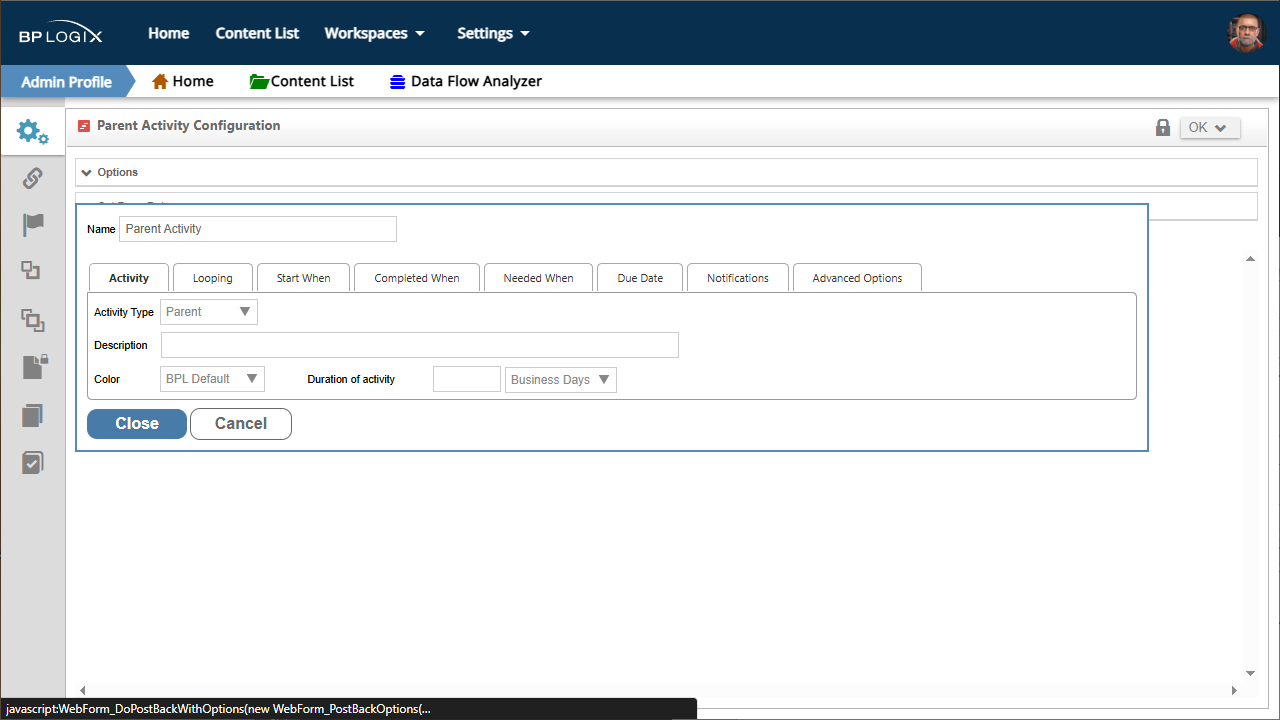Viewport: 1280px width, 720px height.
Task: Click the vertical scrollbar down arrow
Action: pyautogui.click(x=1250, y=674)
